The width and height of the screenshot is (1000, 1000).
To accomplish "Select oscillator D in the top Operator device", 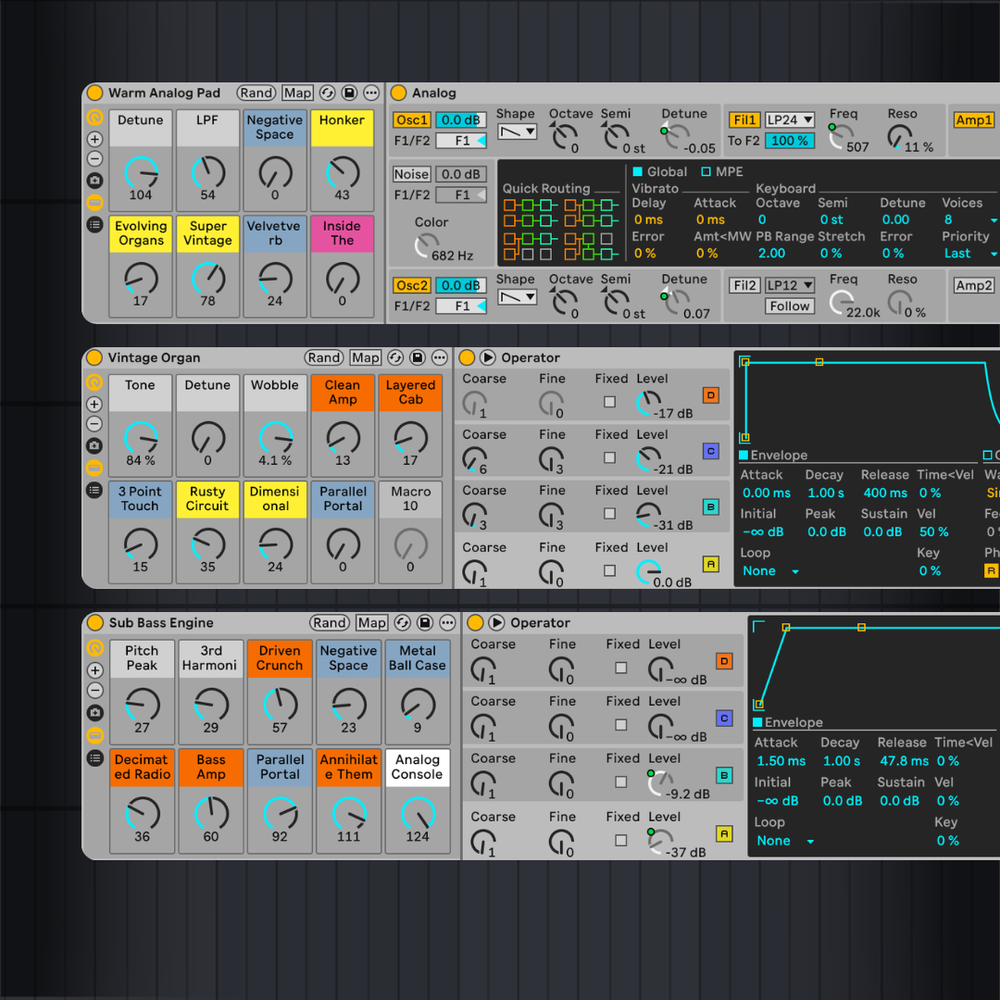I will pos(712,396).
